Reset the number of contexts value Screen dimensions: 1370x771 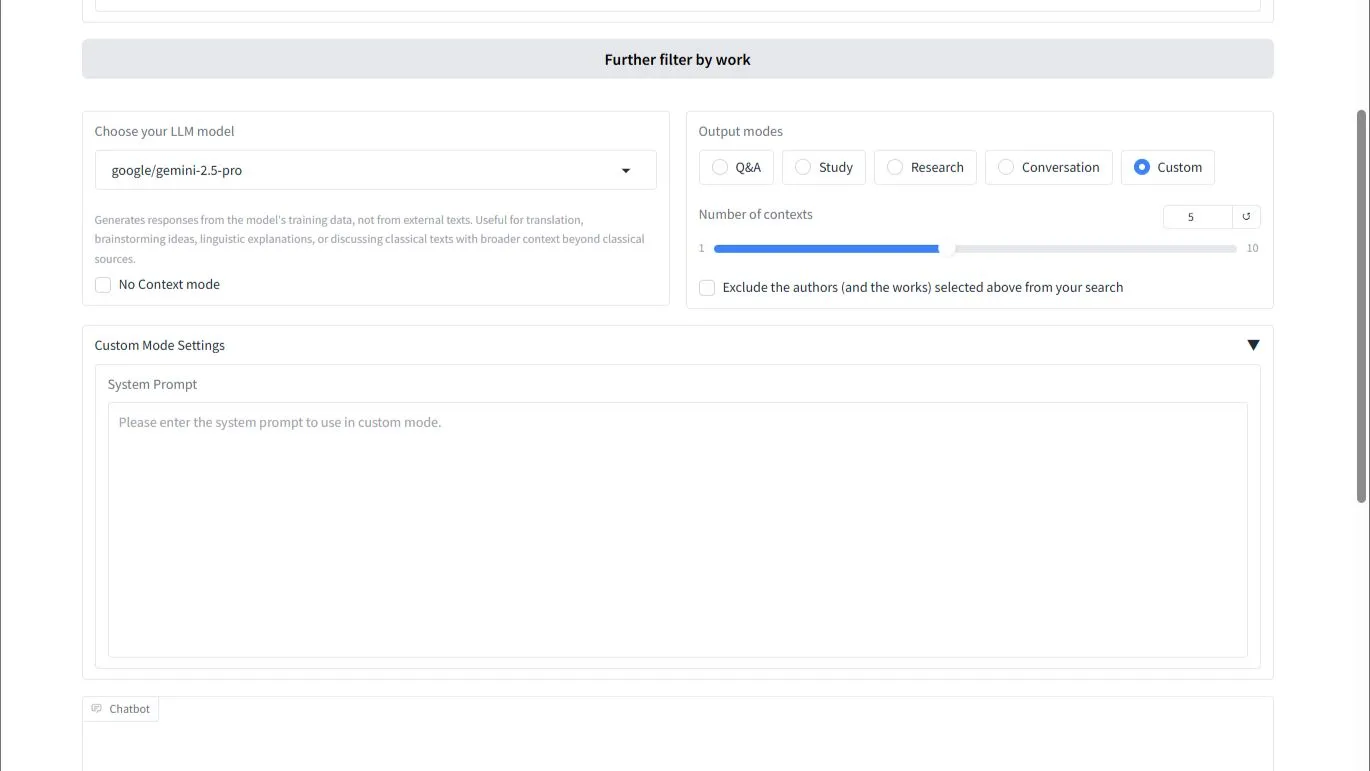(1246, 217)
